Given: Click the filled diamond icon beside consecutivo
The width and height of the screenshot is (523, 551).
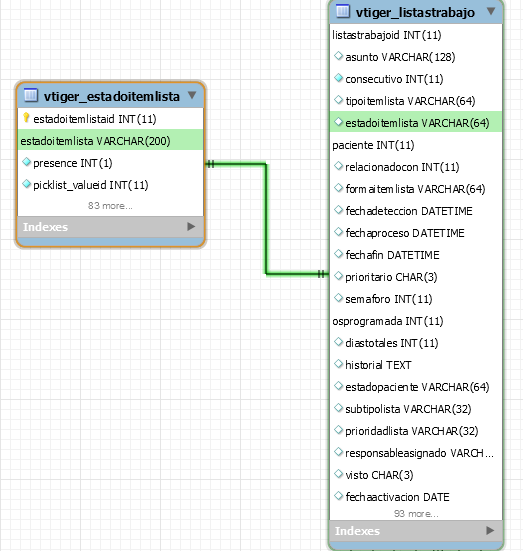Looking at the screenshot, I should click(338, 78).
